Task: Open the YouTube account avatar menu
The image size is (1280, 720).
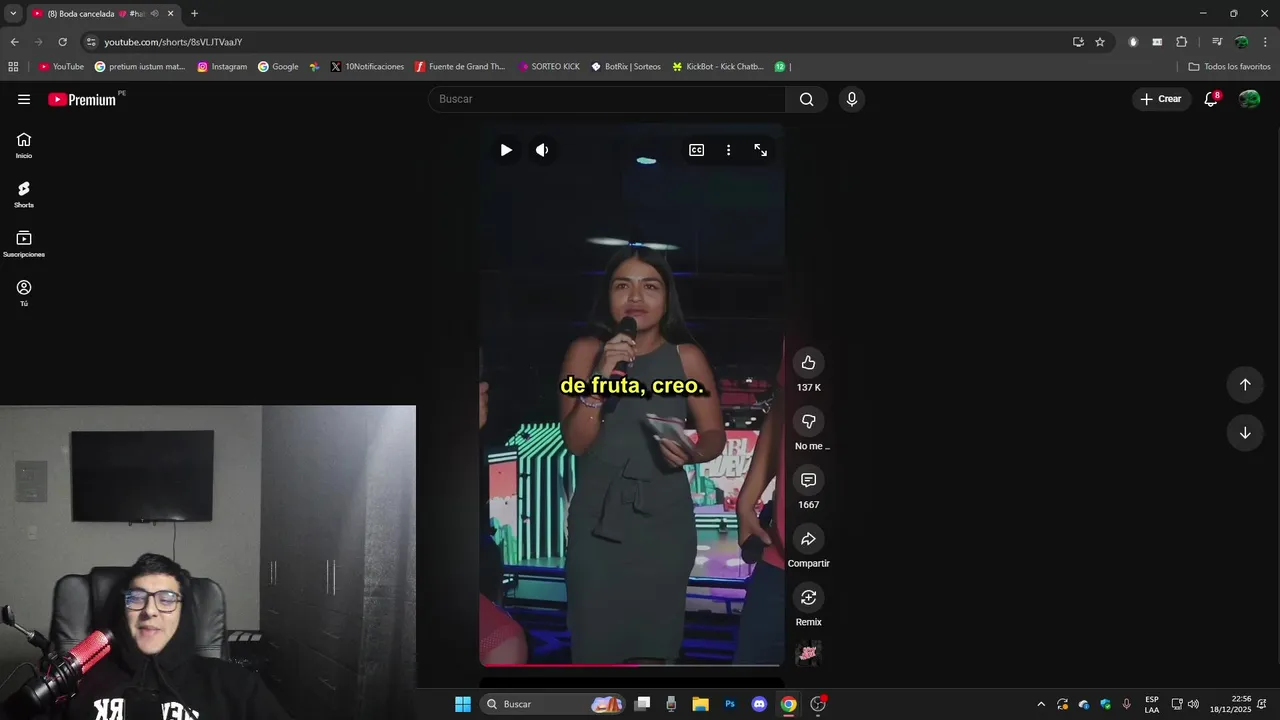Action: tap(1249, 99)
